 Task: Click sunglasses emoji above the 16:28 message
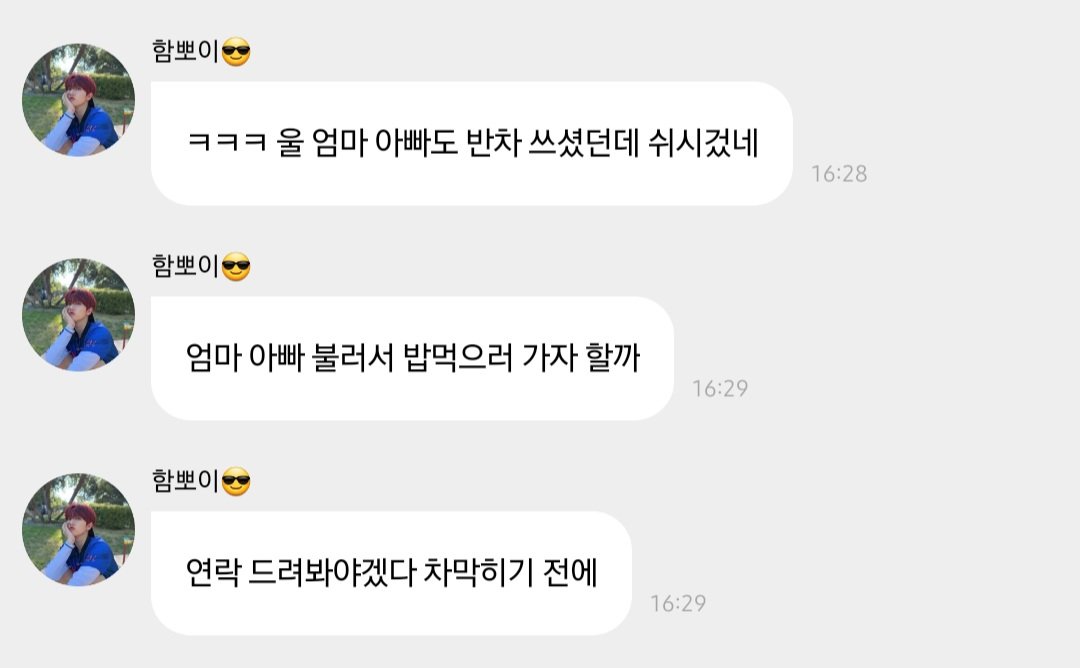(236, 52)
